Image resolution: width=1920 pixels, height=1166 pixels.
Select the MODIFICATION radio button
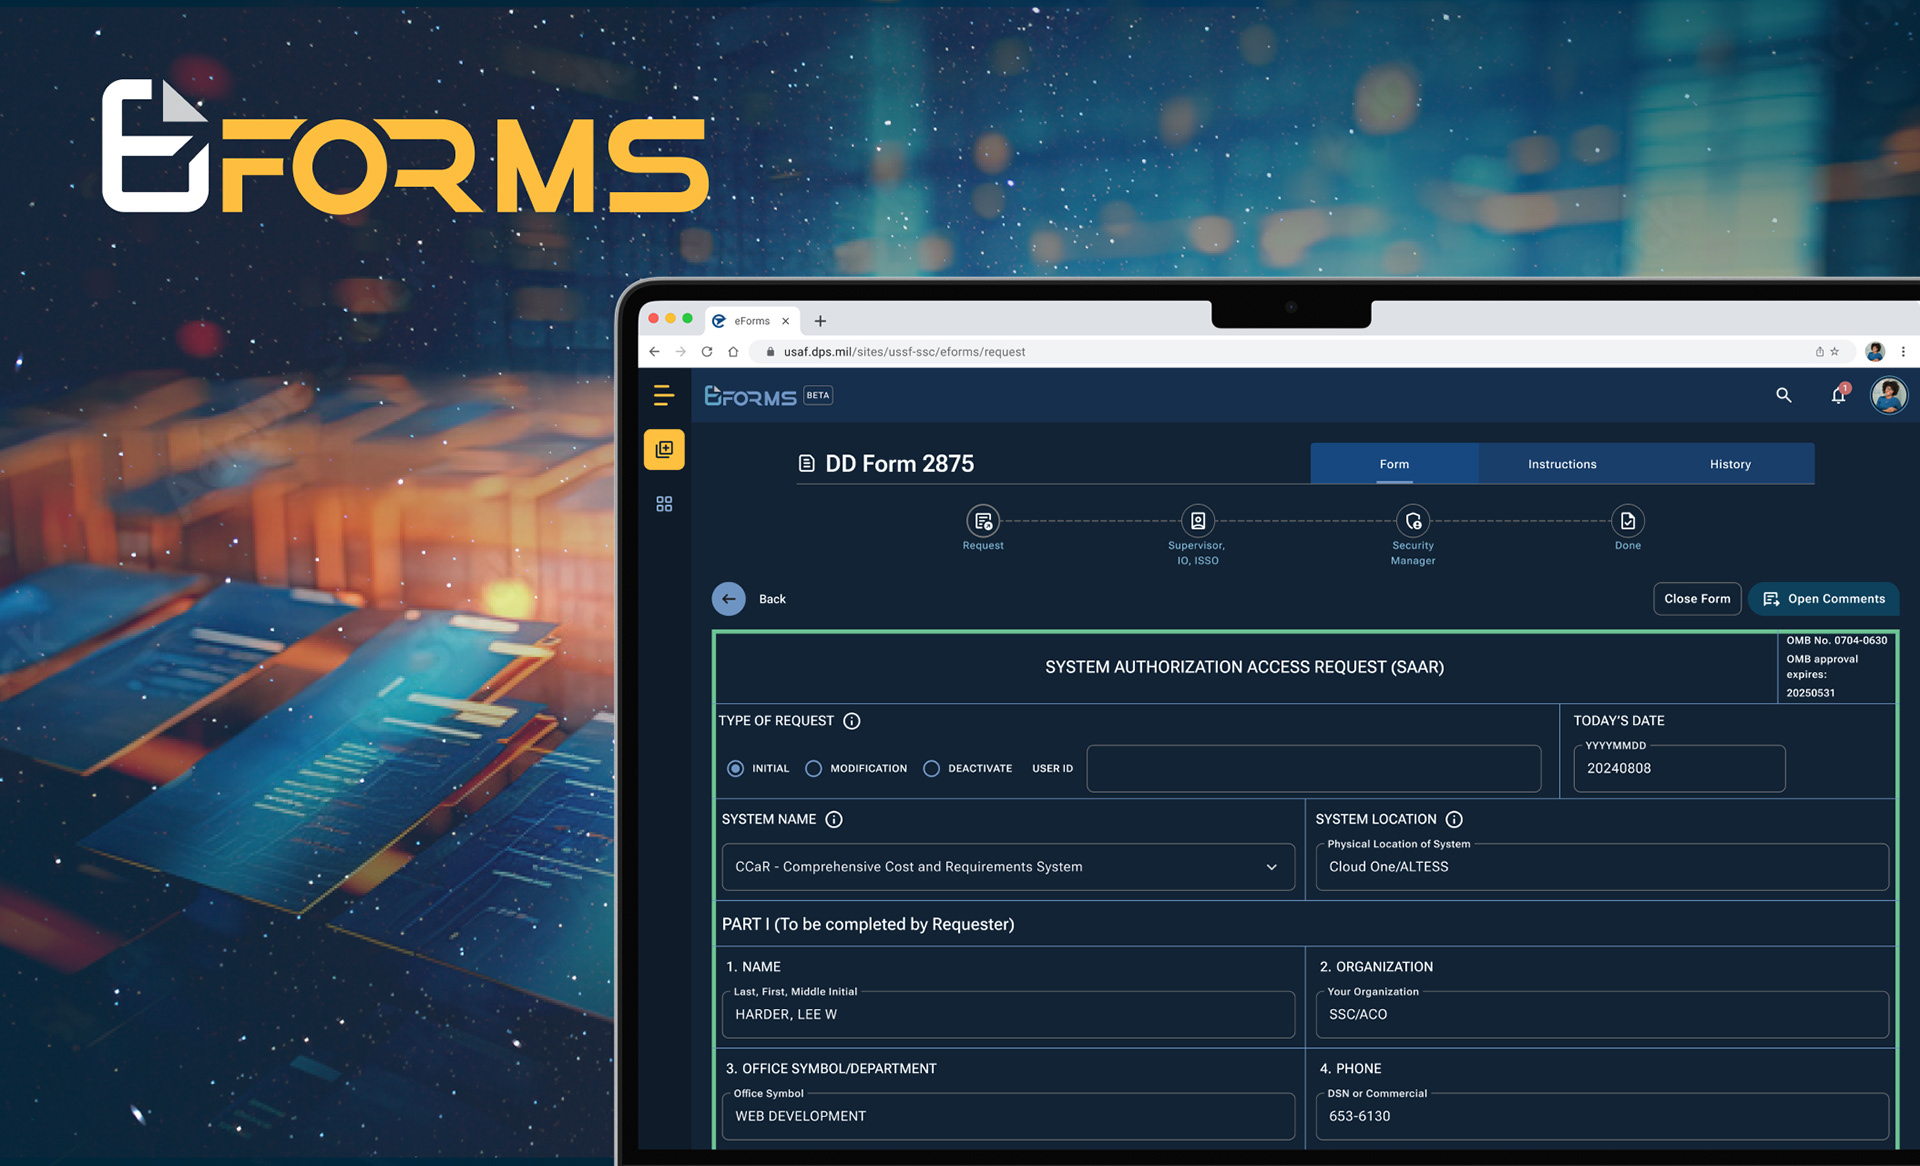tap(813, 769)
